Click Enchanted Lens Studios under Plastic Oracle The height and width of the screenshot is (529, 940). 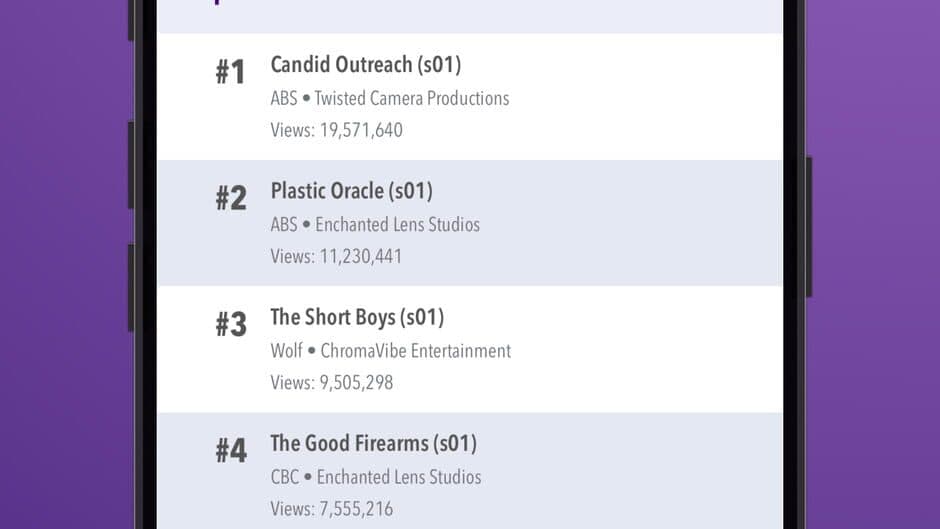click(x=397, y=224)
